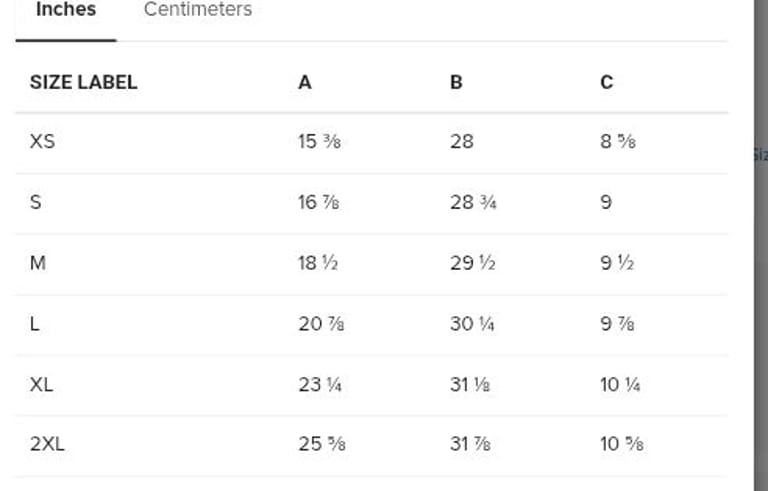Select the Inches tab
Viewport: 768px width, 491px height.
66,10
